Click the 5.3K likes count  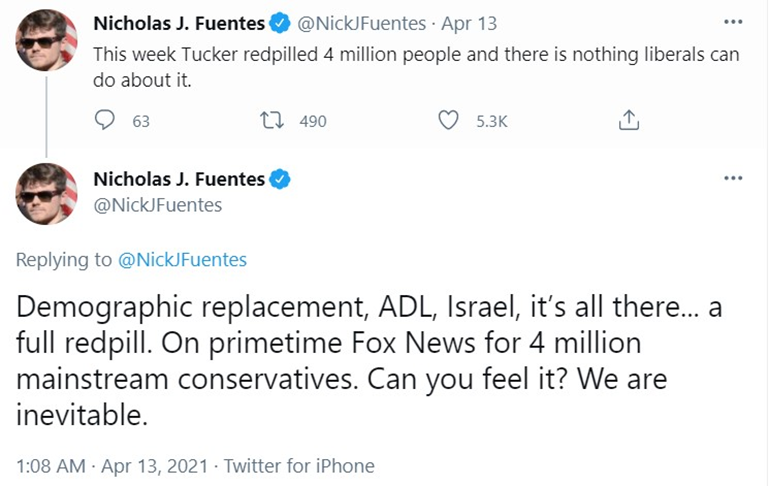(491, 122)
